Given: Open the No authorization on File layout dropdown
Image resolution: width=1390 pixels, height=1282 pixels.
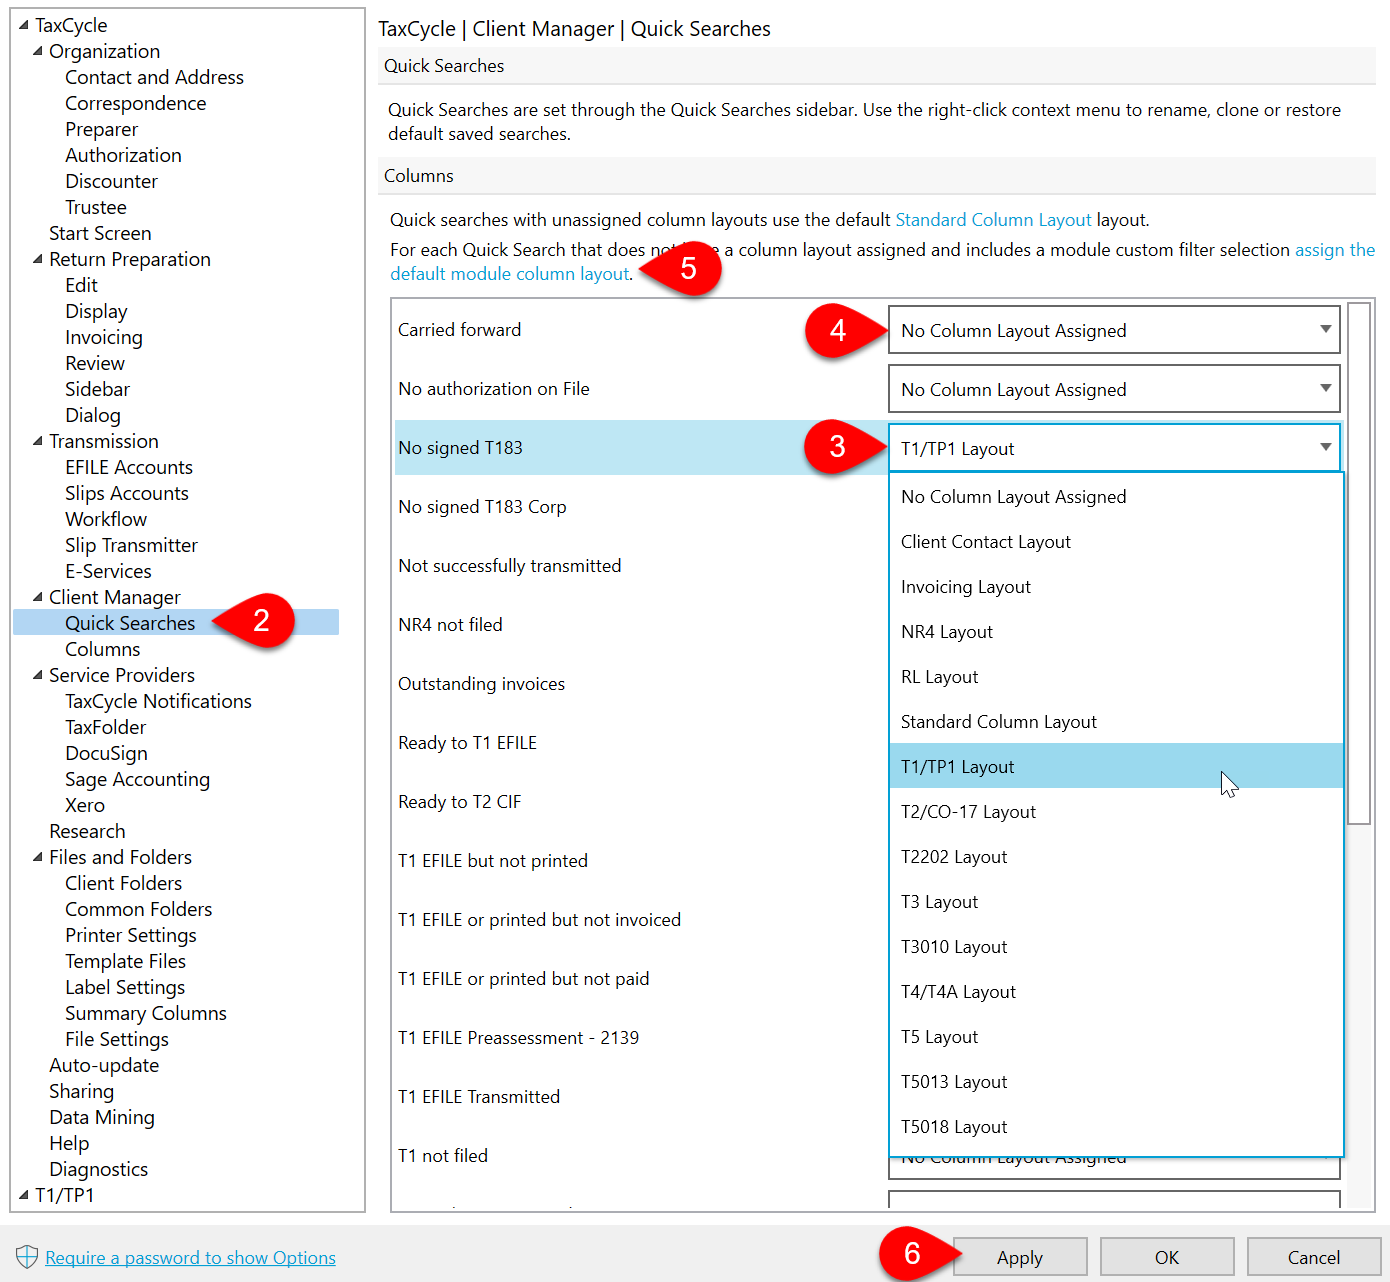Looking at the screenshot, I should pos(1114,389).
